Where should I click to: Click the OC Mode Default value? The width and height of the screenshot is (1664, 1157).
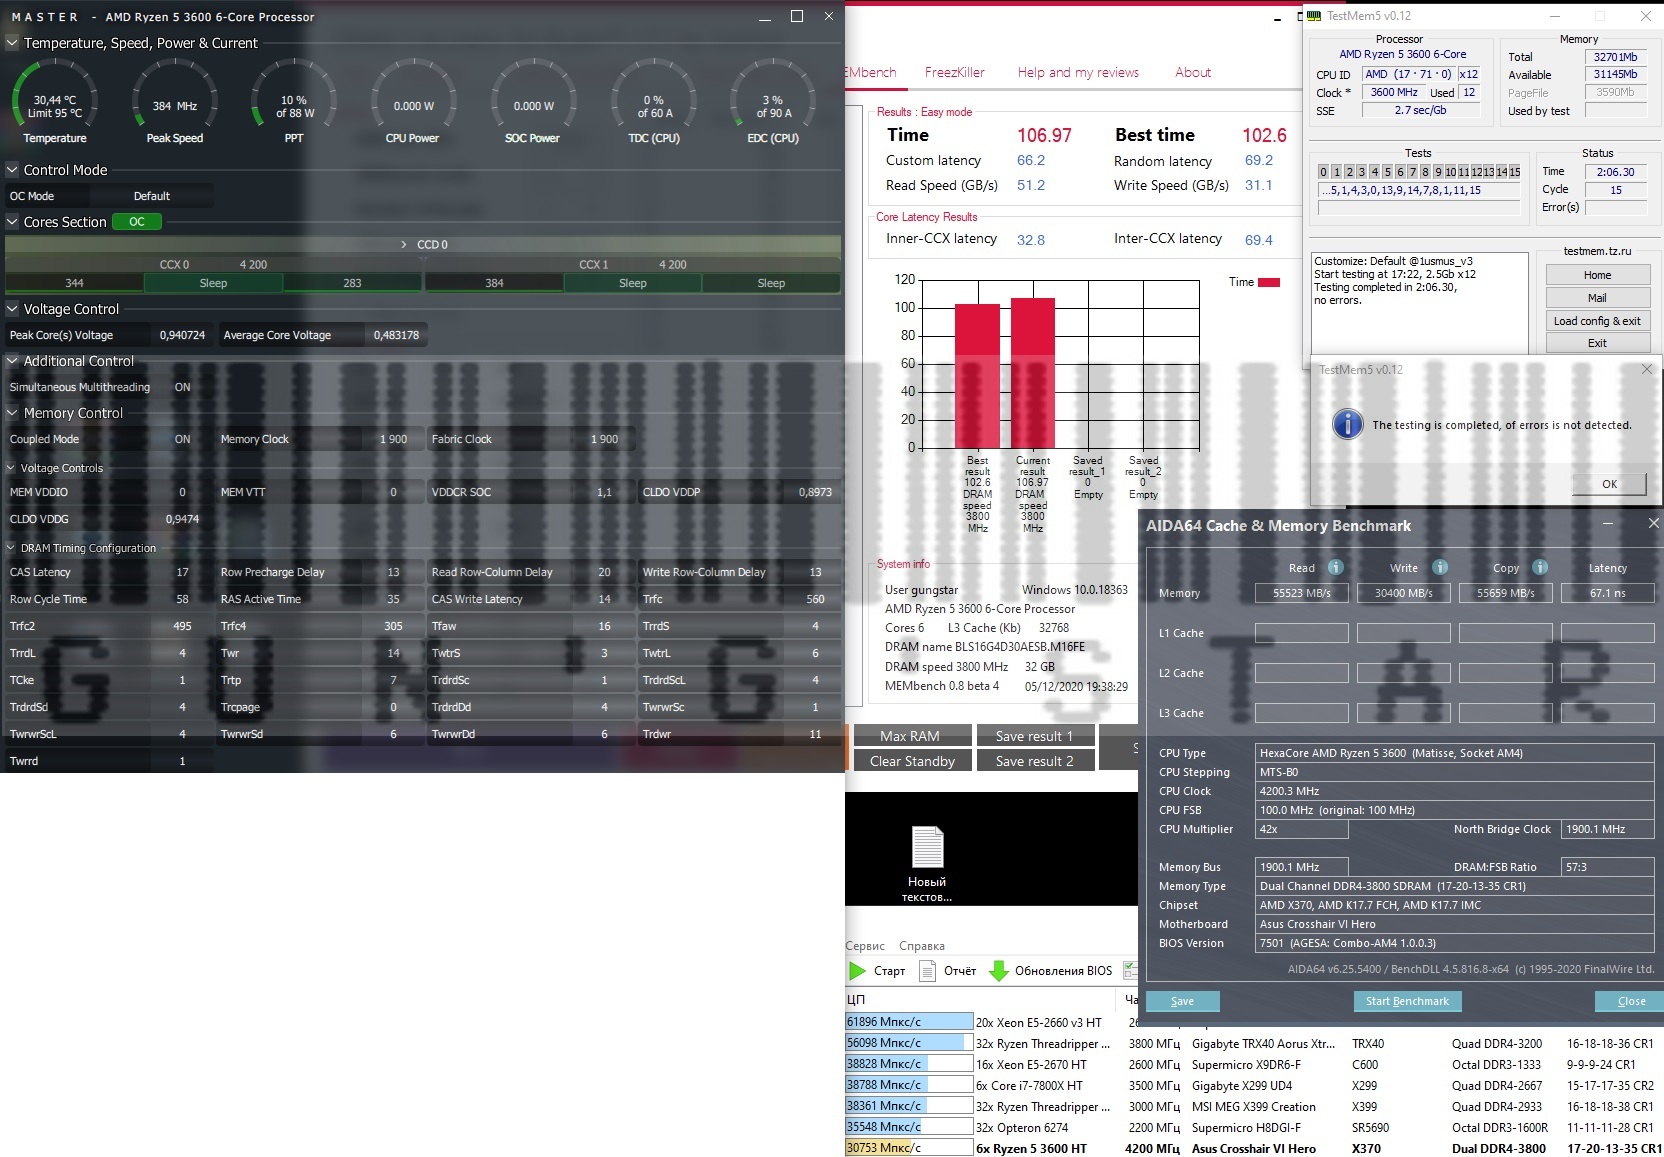click(x=152, y=196)
